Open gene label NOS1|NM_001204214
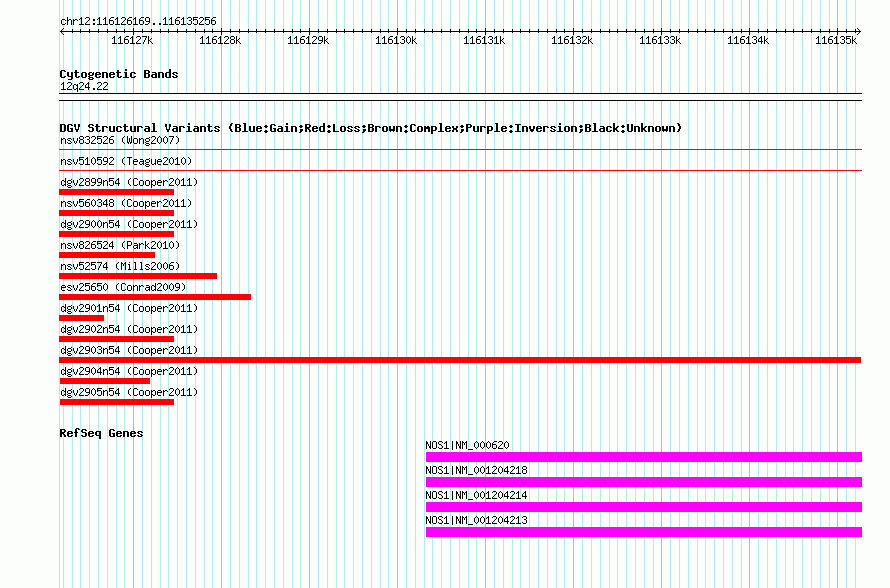Screen dimensions: 890x588 [x=476, y=495]
